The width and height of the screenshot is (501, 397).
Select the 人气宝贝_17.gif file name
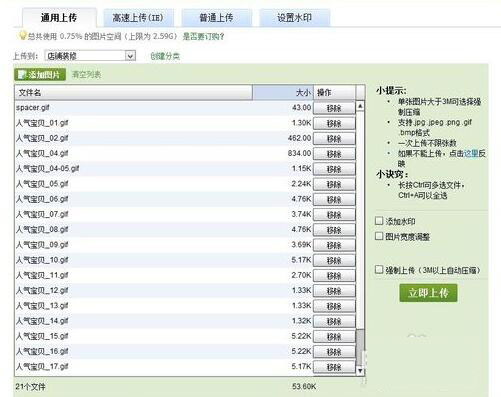pyautogui.click(x=42, y=367)
